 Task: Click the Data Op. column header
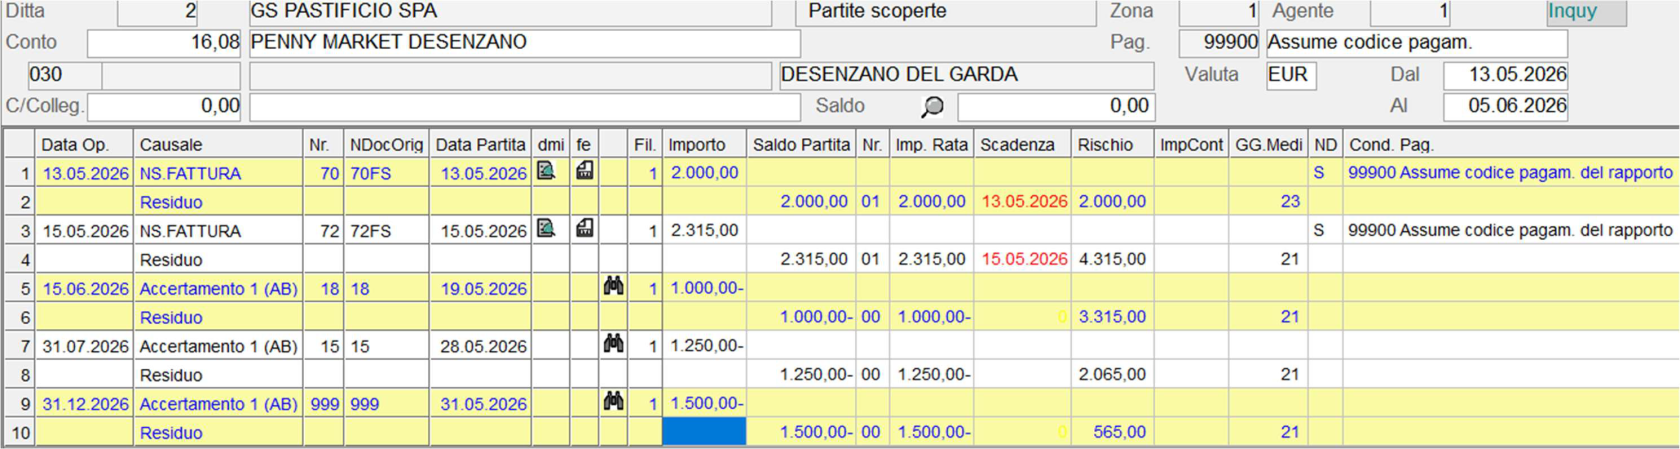84,144
